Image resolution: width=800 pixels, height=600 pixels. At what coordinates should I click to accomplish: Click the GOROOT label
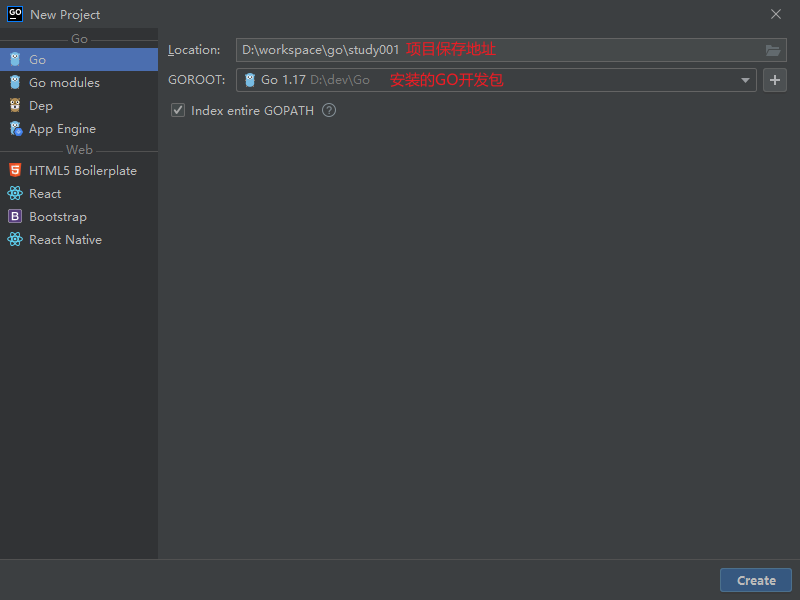[196, 80]
